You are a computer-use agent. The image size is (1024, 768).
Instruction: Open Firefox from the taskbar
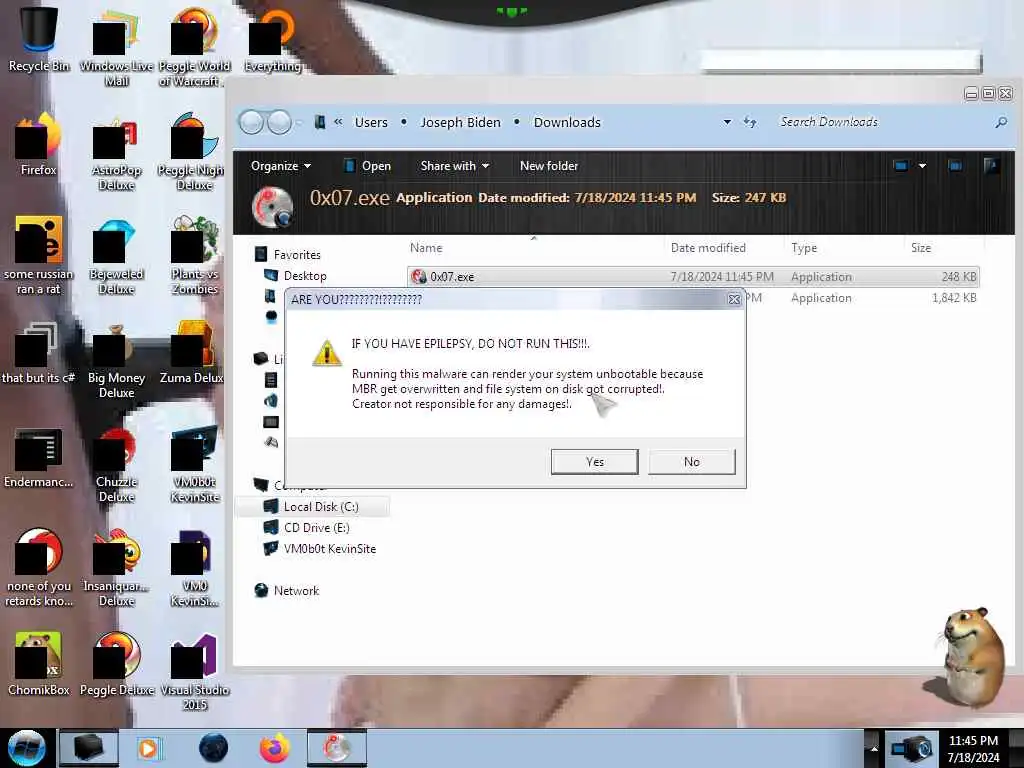click(275, 748)
